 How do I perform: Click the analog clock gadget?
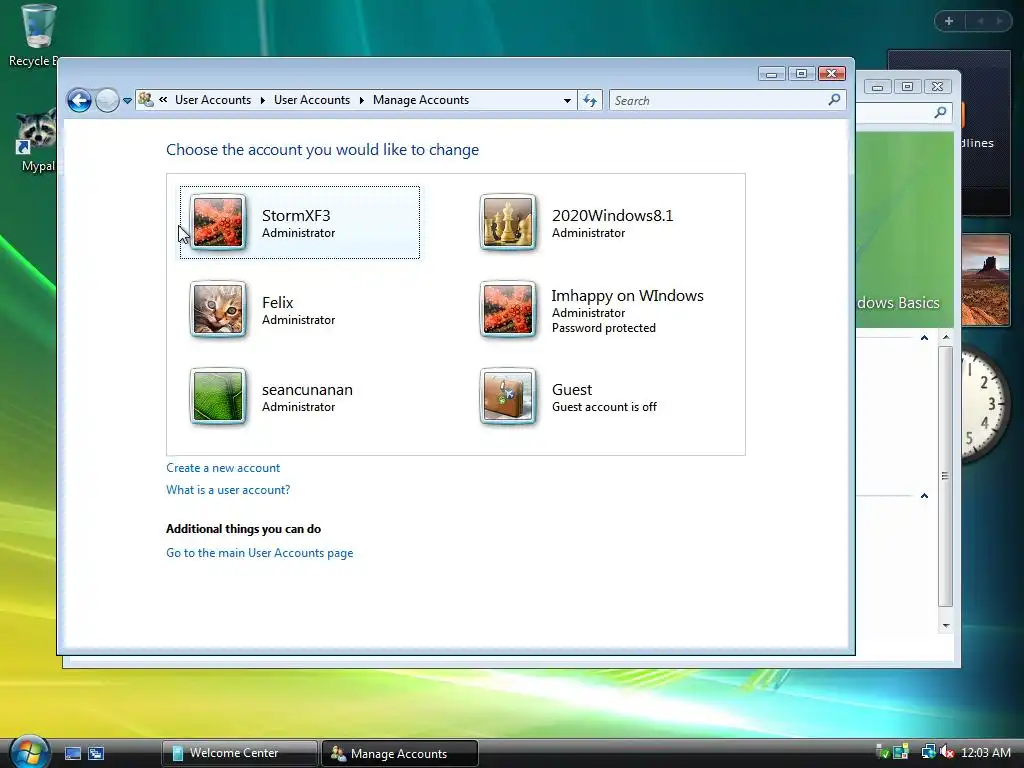pyautogui.click(x=985, y=405)
